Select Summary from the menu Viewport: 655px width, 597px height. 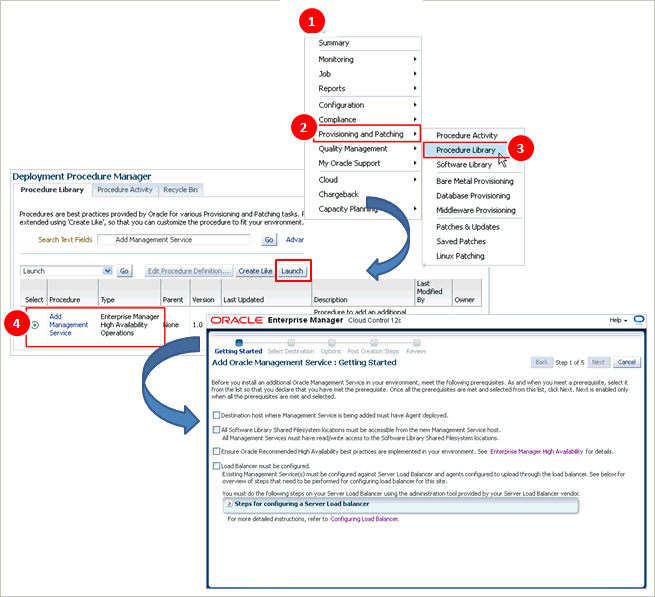coord(334,43)
